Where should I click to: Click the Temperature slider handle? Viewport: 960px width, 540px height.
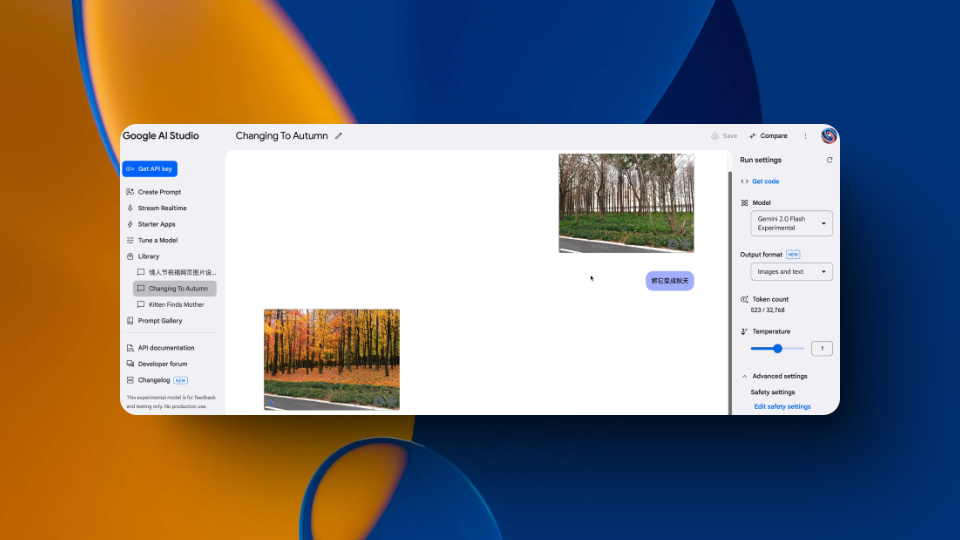[x=778, y=348]
